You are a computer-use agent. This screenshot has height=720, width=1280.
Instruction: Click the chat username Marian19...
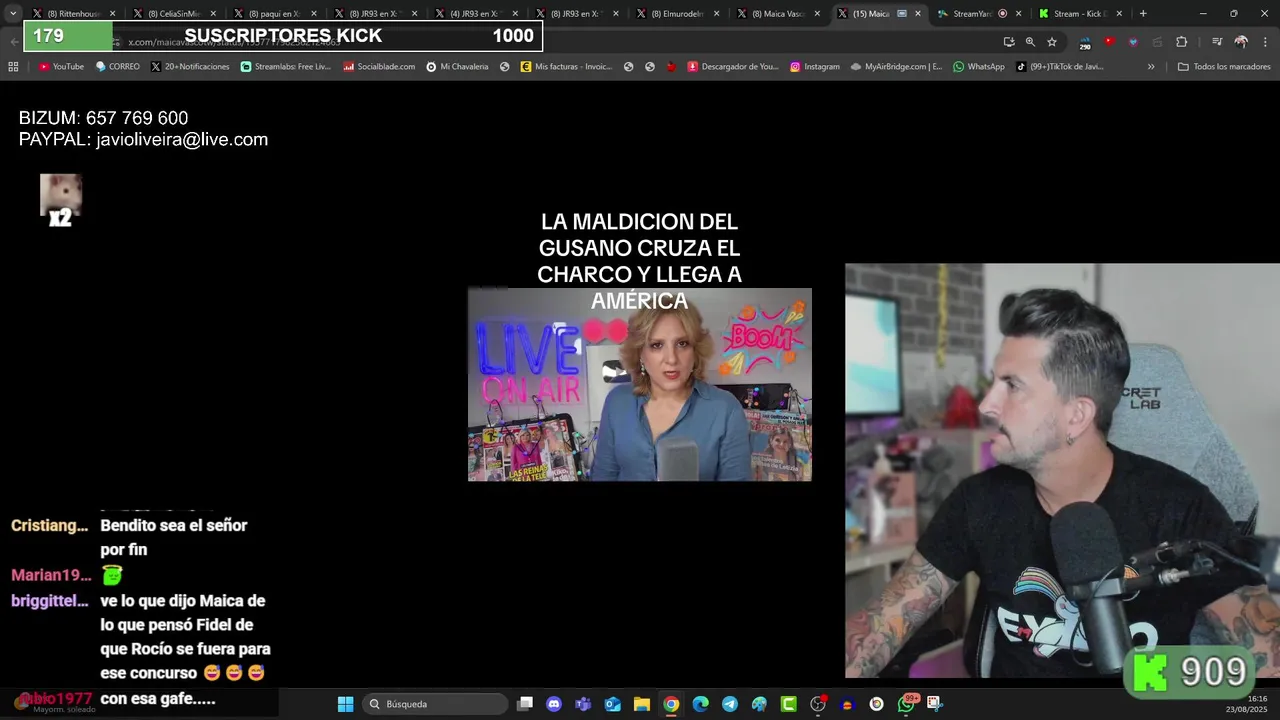tap(51, 575)
